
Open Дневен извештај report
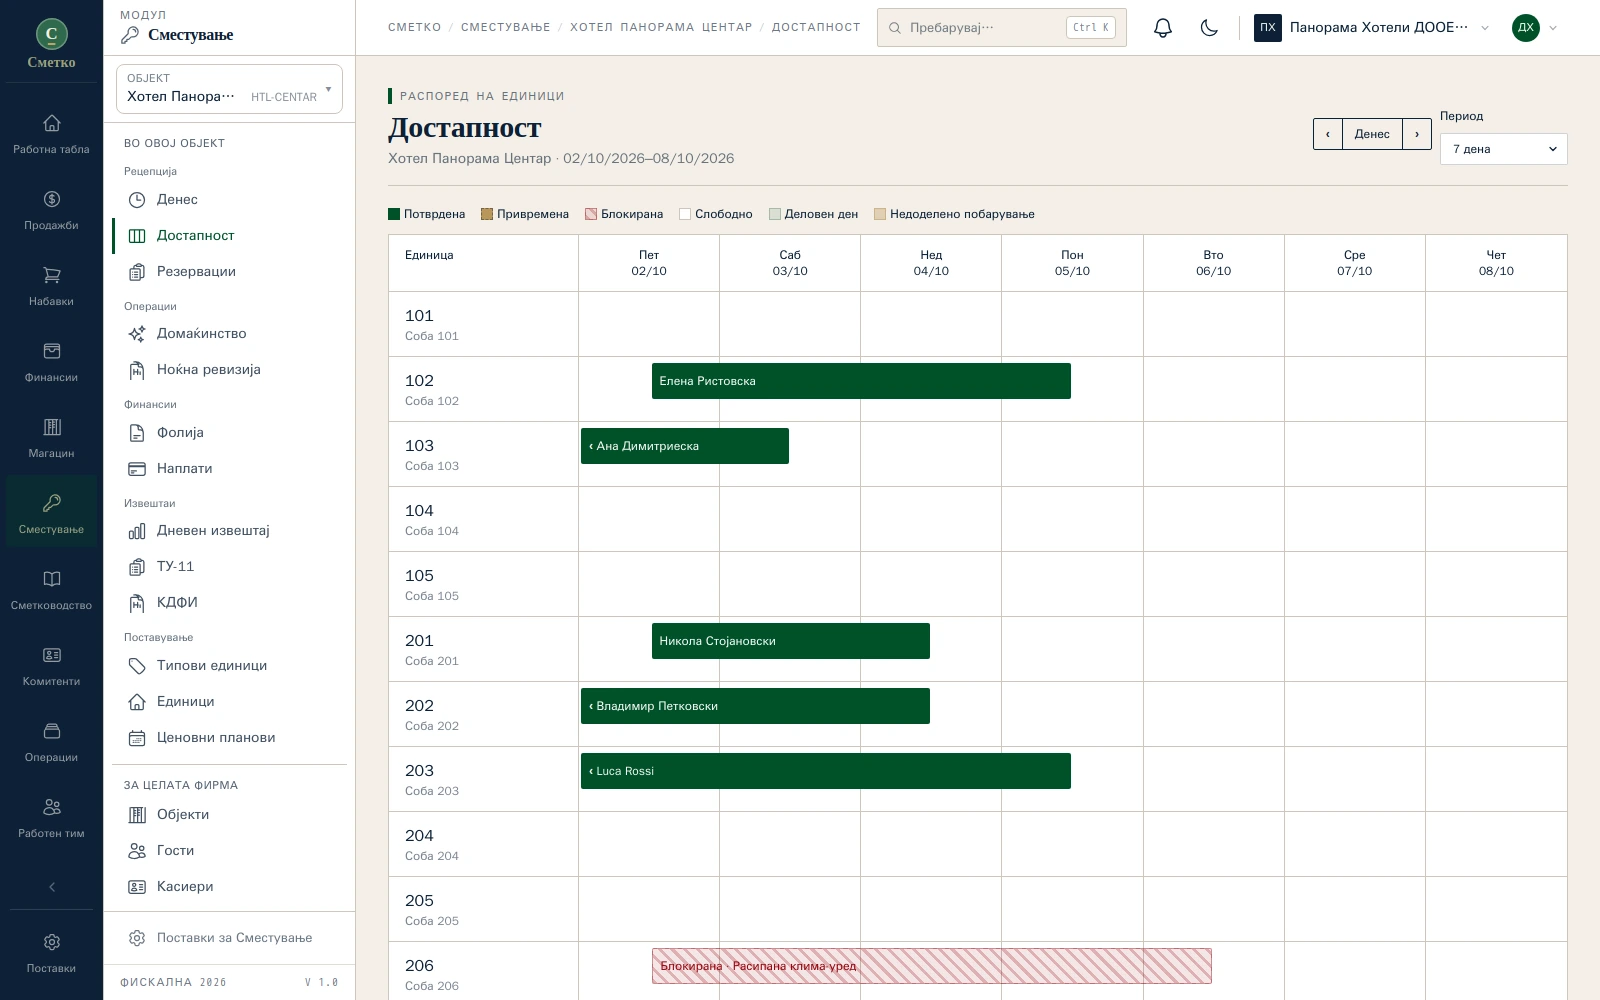(229, 530)
